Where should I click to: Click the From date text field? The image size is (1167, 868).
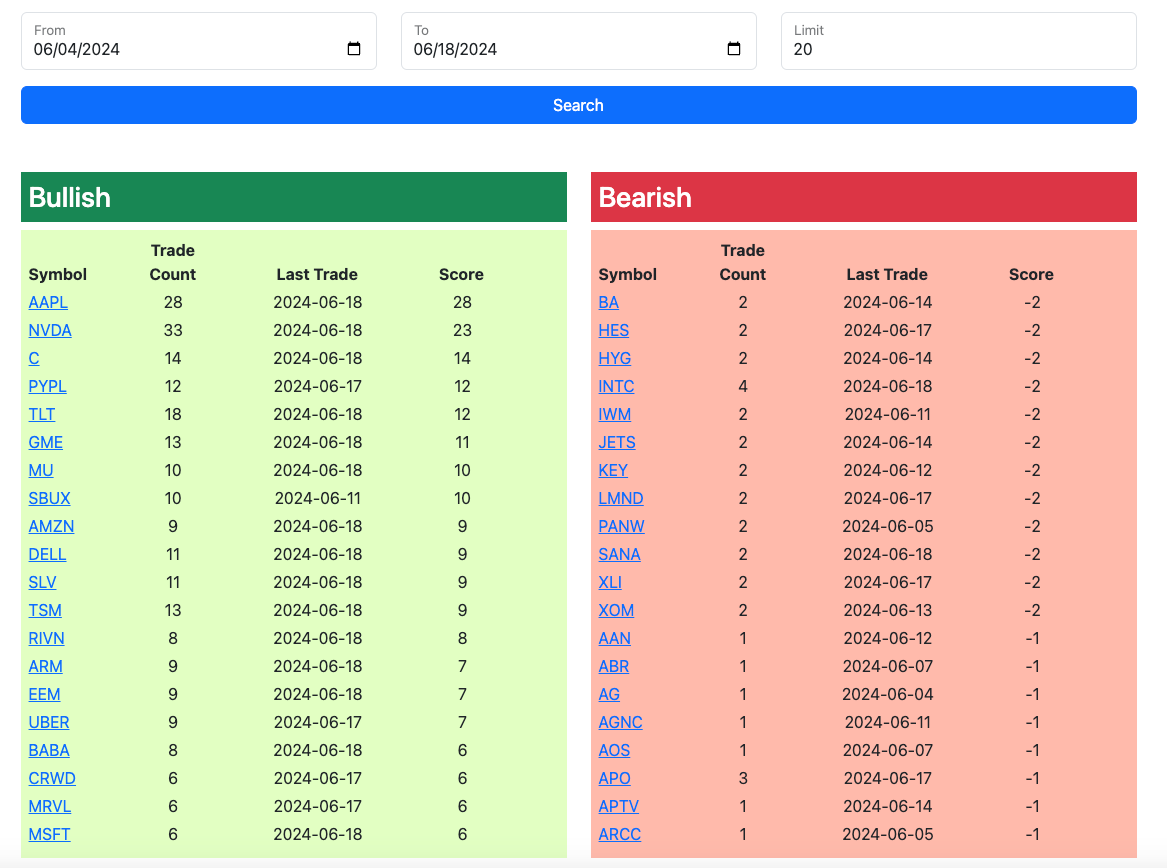point(199,41)
